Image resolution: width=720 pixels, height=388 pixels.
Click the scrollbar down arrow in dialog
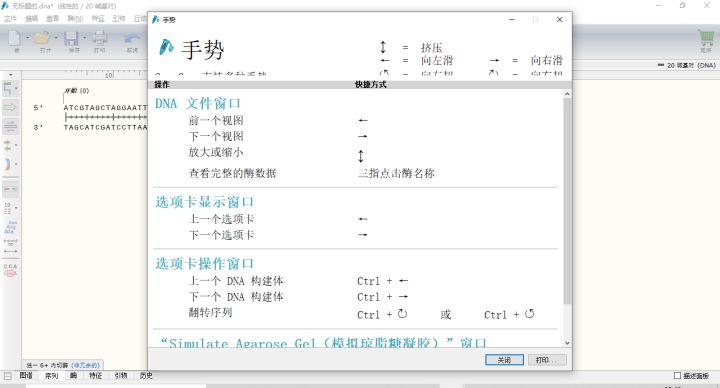click(567, 343)
